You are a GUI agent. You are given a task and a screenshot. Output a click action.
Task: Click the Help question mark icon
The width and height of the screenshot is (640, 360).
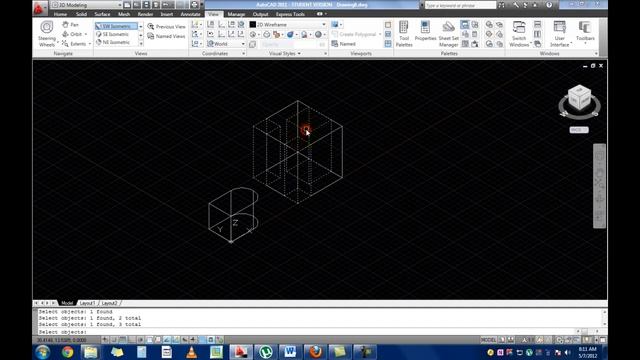[549, 5]
